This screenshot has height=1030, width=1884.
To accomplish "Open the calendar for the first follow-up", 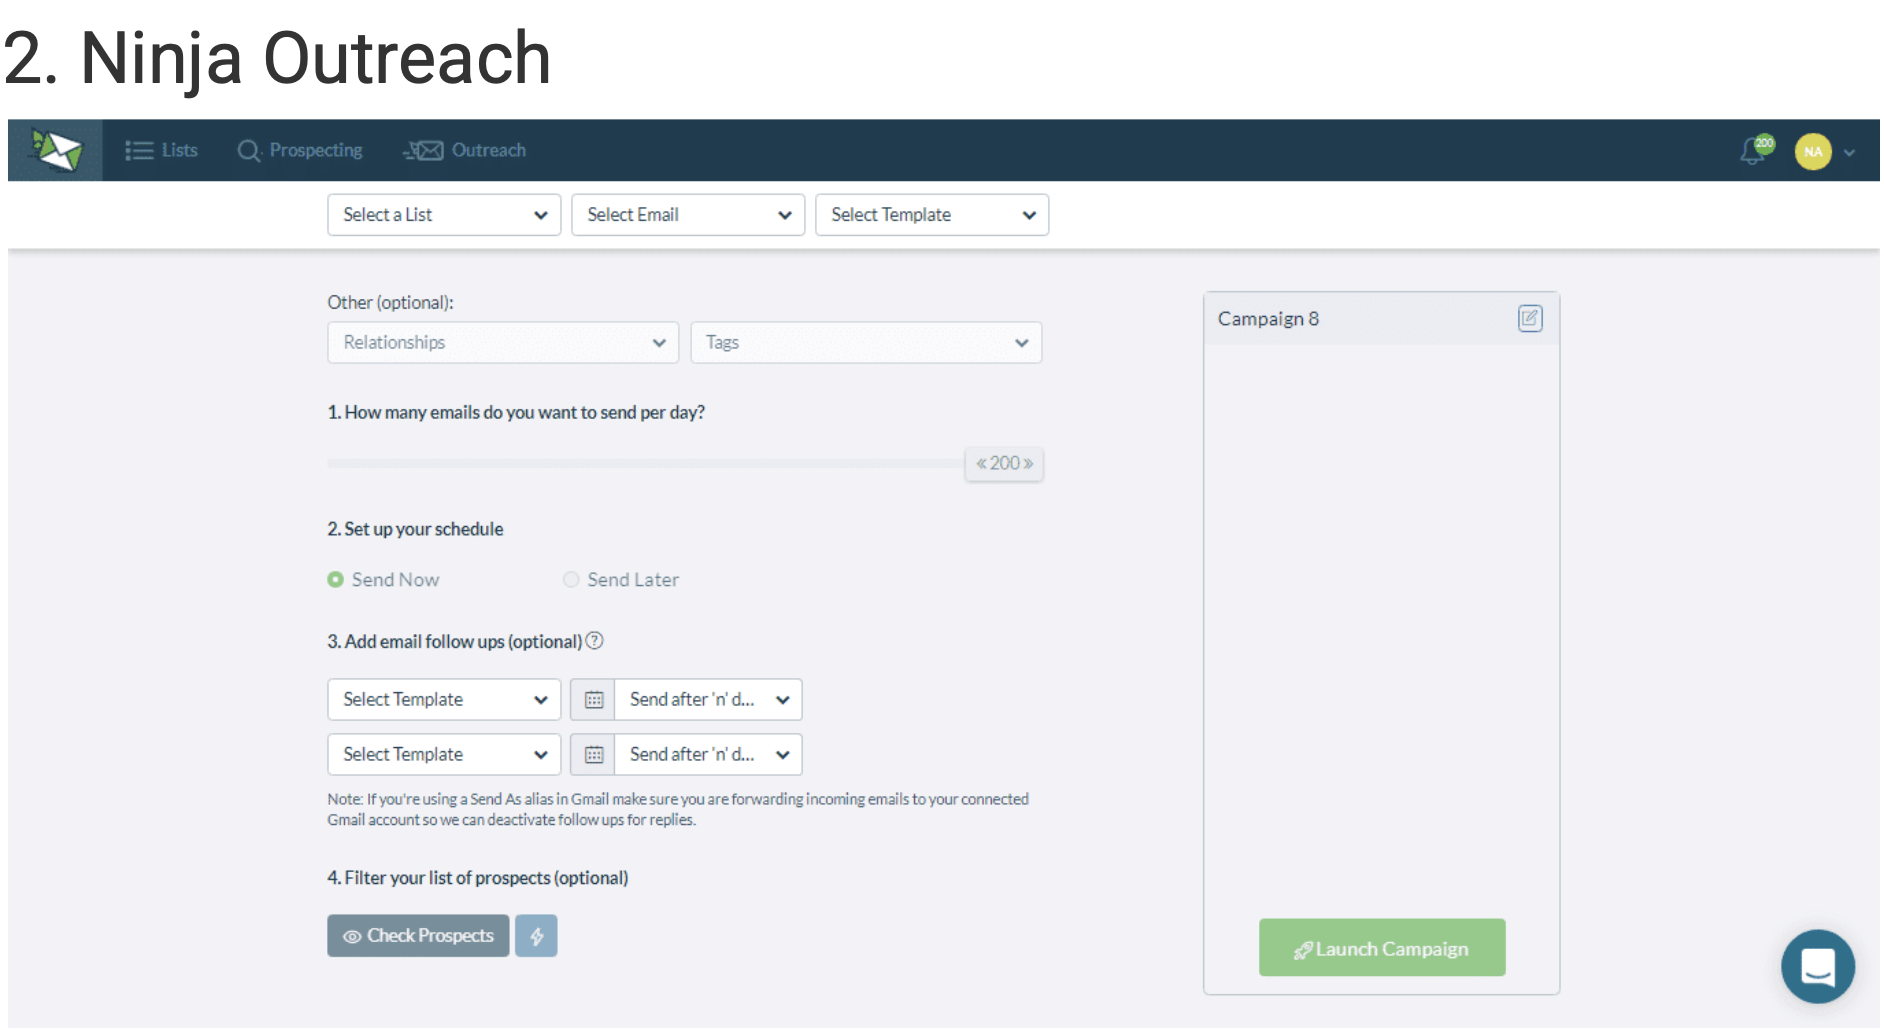I will (592, 699).
